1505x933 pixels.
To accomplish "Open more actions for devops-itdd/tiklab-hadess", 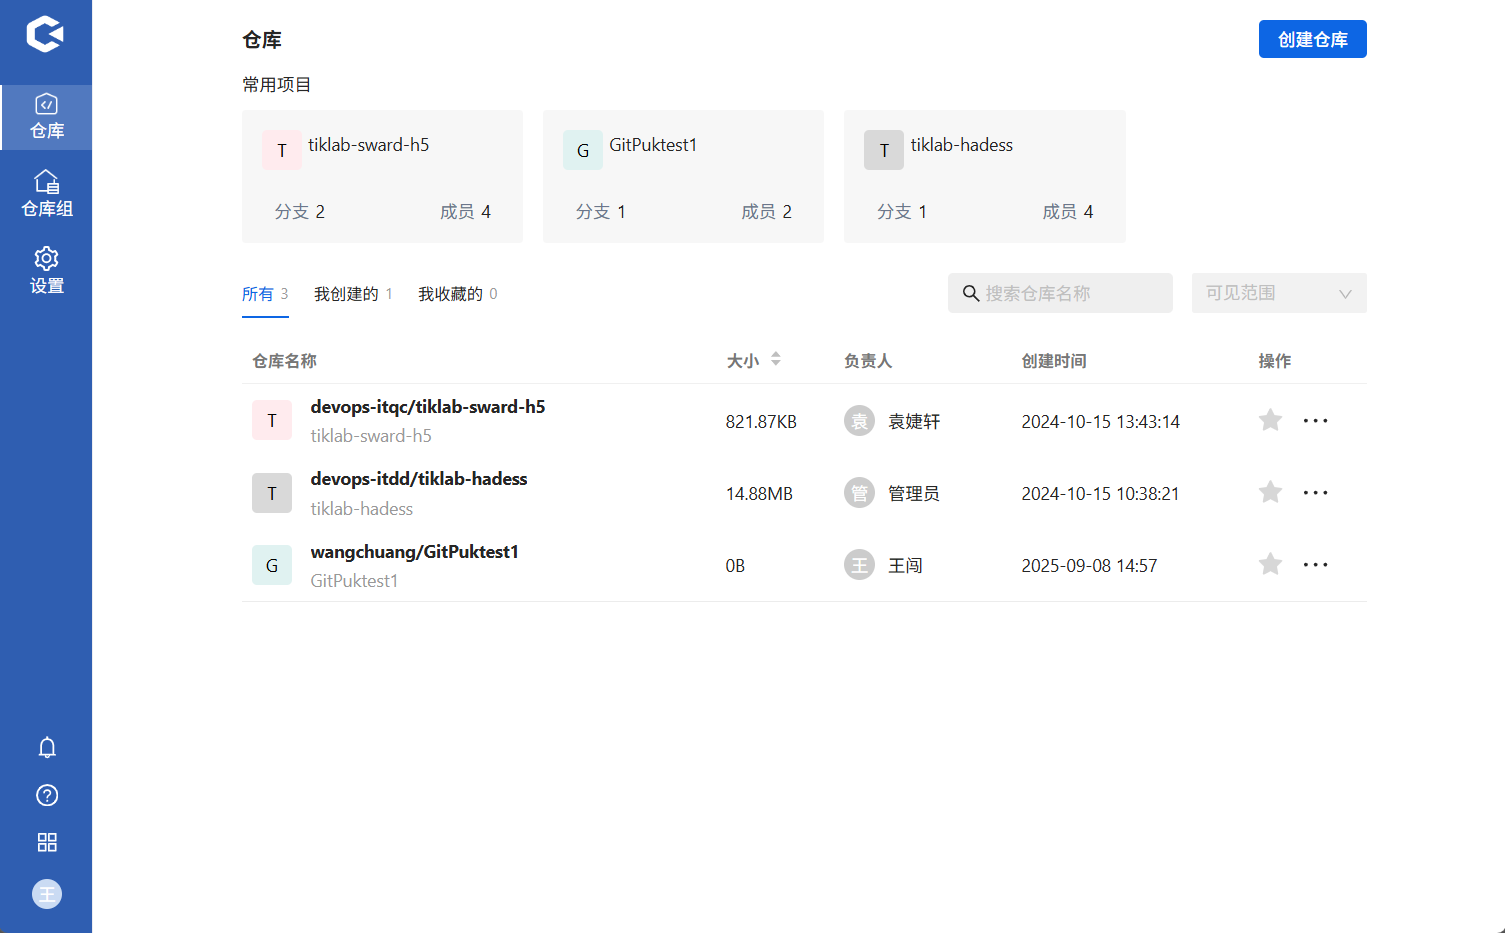I will [1315, 493].
